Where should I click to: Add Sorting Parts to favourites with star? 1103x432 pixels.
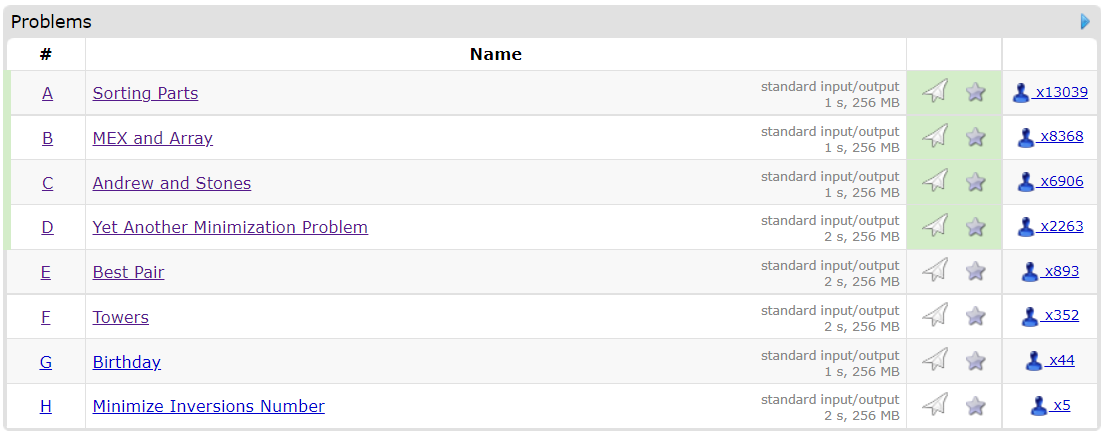click(x=976, y=92)
